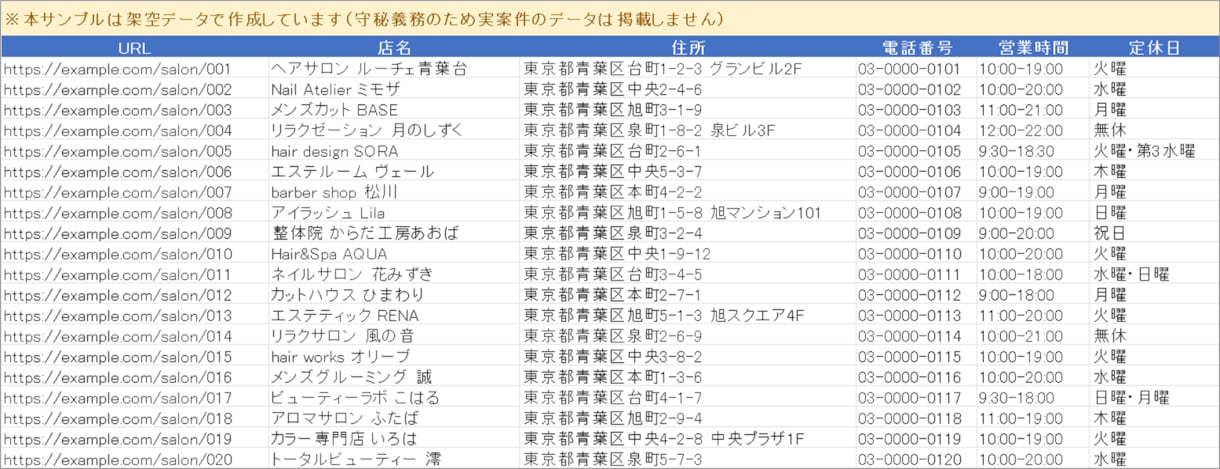
Task: Select the cell カラー専門店 いろは
Action: pos(394,438)
